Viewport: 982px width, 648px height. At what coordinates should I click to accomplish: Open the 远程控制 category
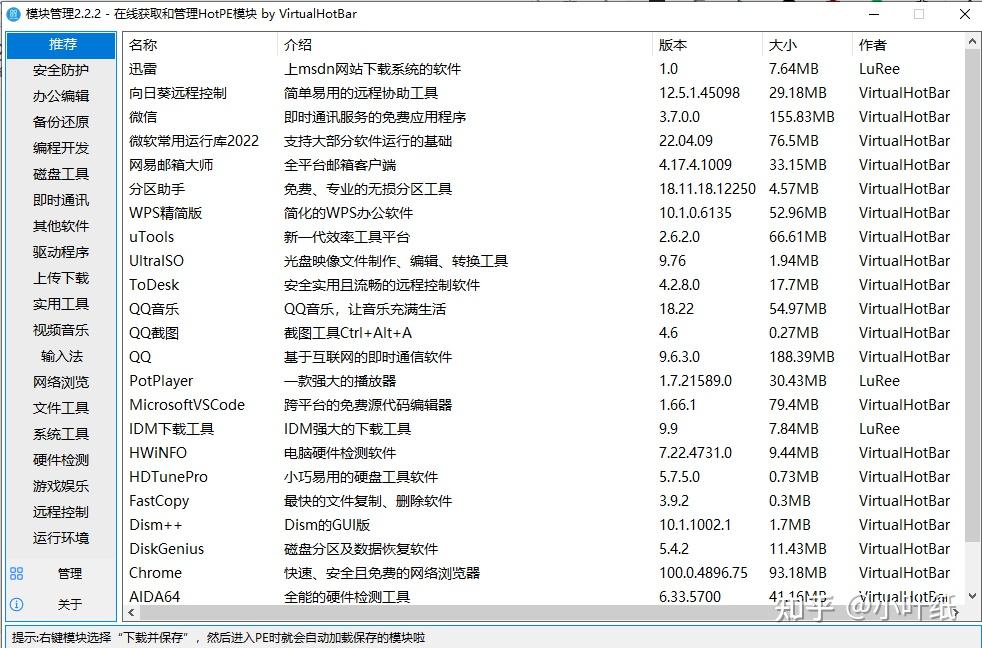[62, 512]
